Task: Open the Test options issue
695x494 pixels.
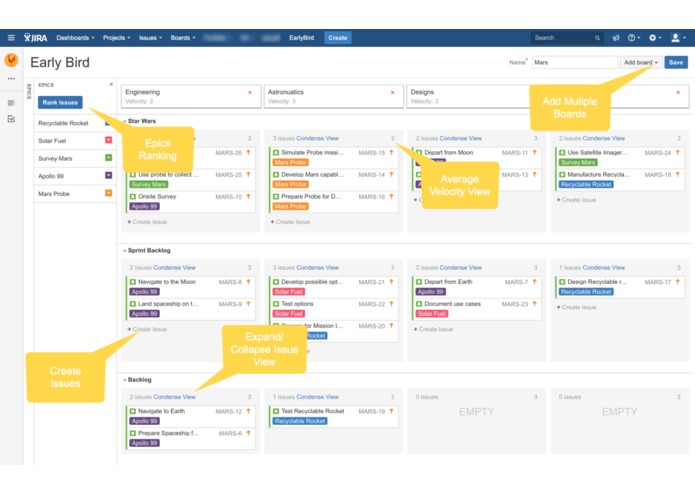Action: pos(297,304)
